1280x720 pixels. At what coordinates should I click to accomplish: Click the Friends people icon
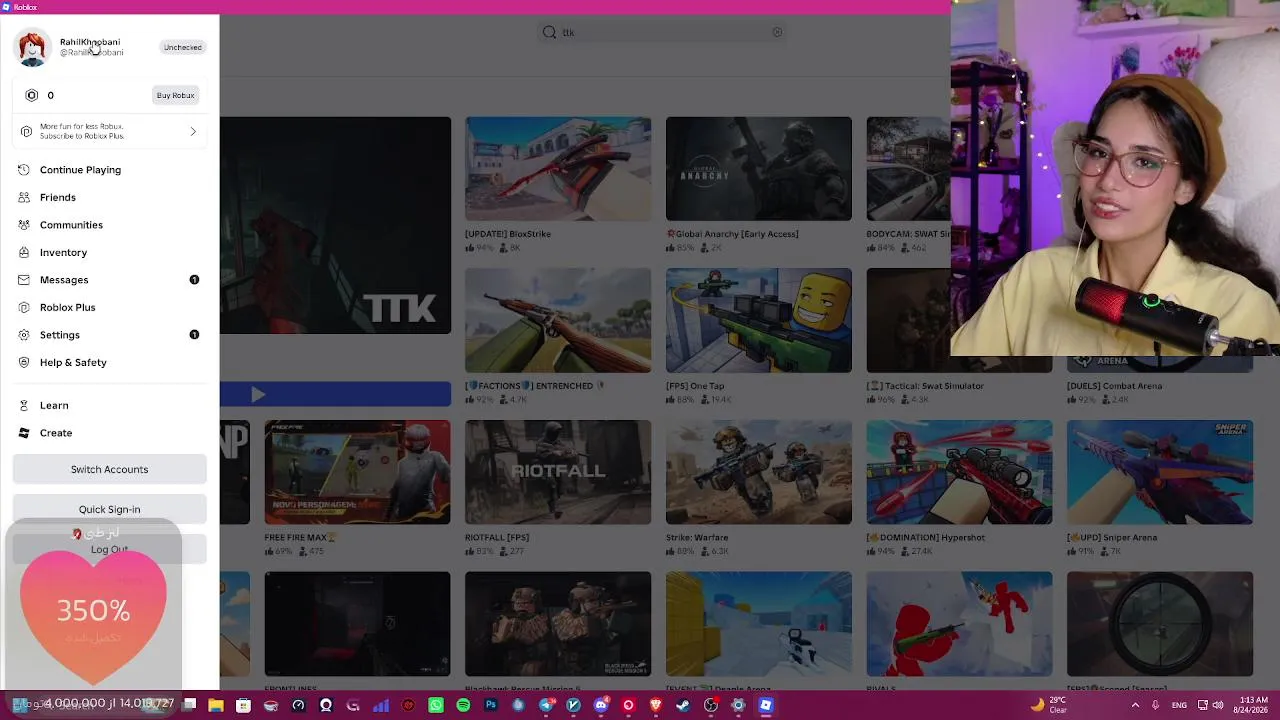24,197
